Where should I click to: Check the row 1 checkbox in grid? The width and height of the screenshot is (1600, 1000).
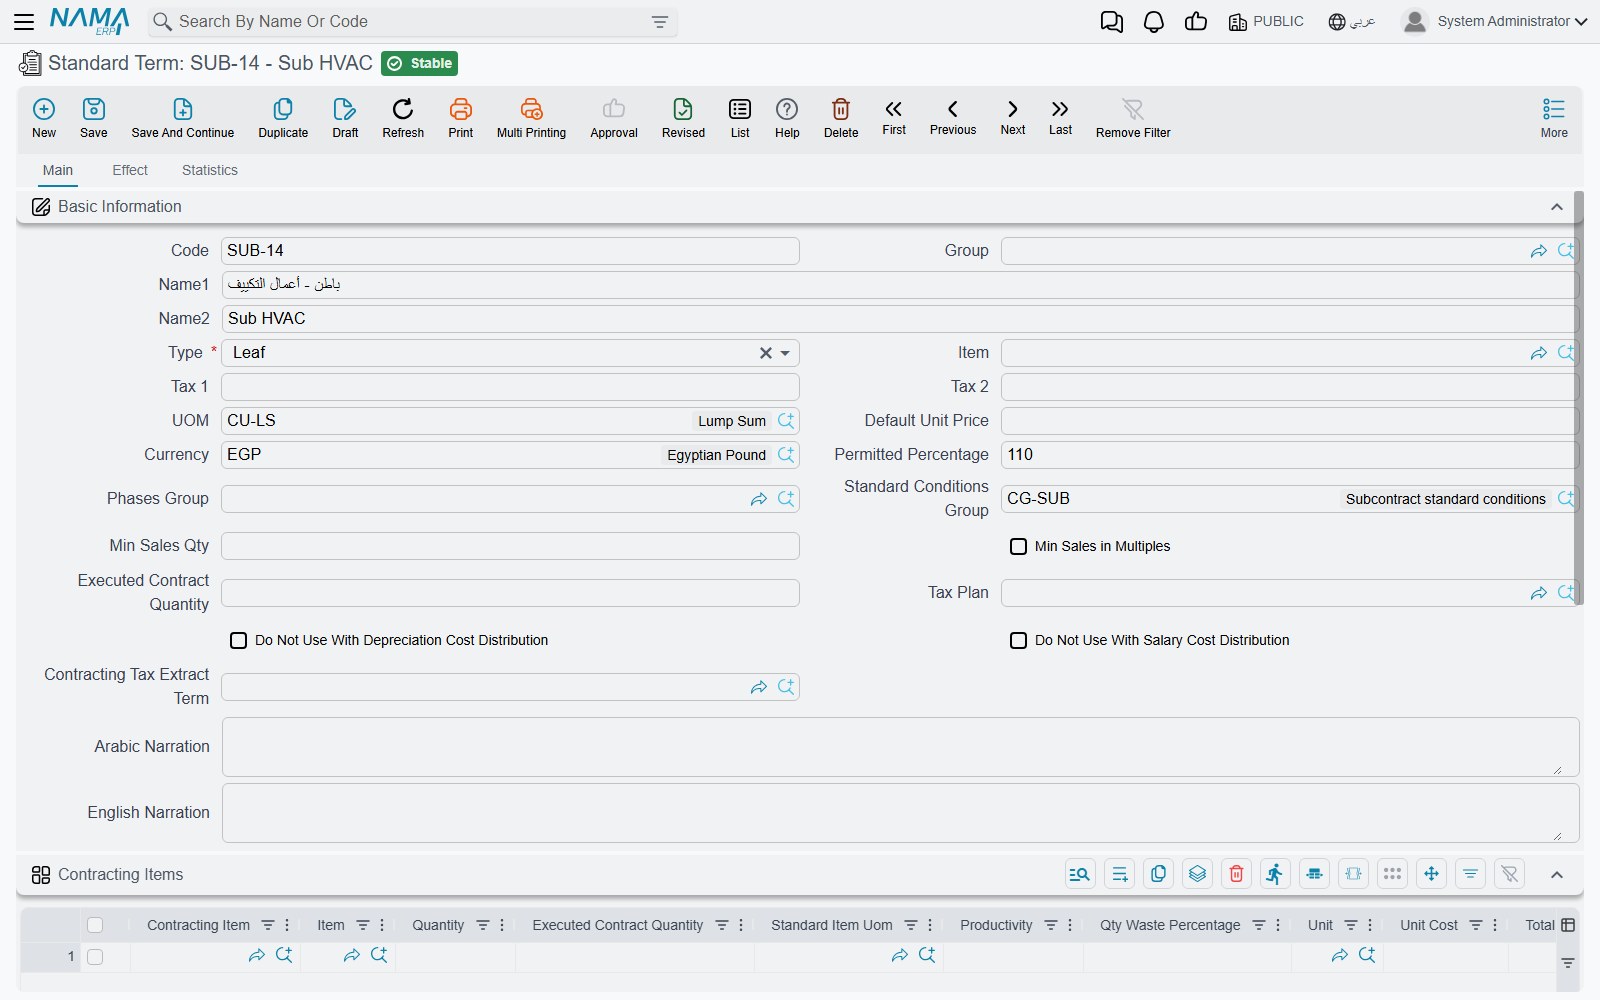click(95, 957)
